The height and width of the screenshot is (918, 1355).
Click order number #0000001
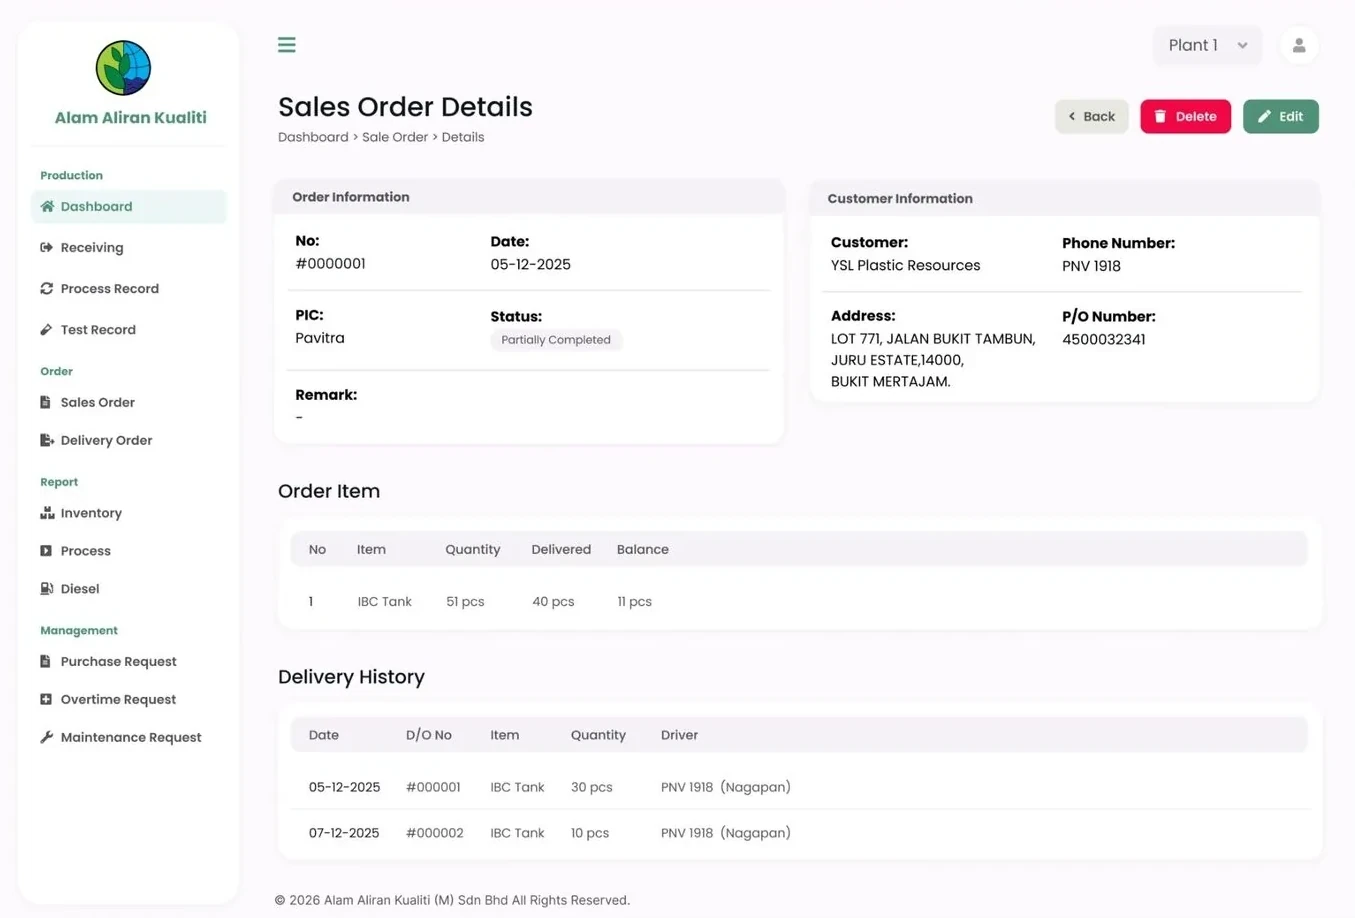tap(330, 264)
